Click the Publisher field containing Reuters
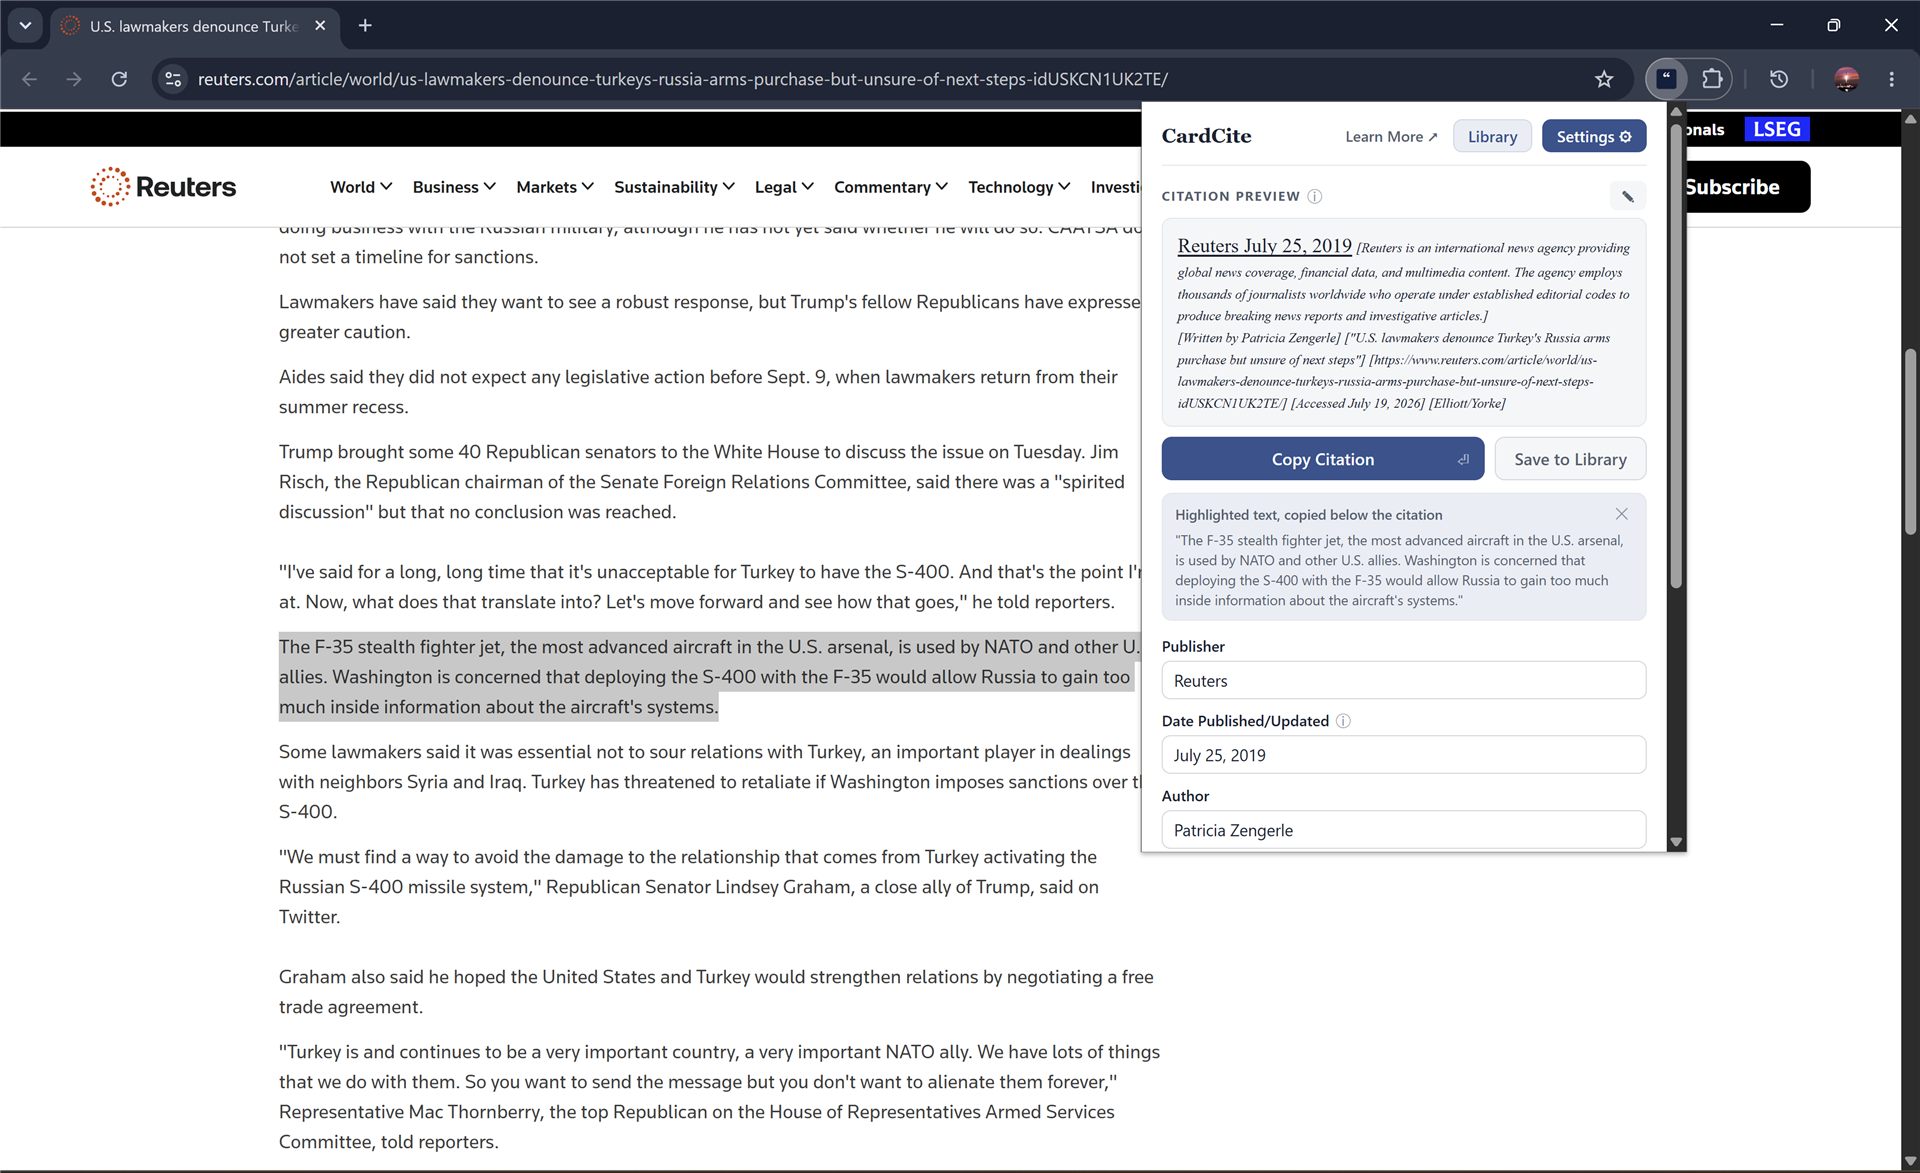The width and height of the screenshot is (1920, 1173). [1403, 680]
